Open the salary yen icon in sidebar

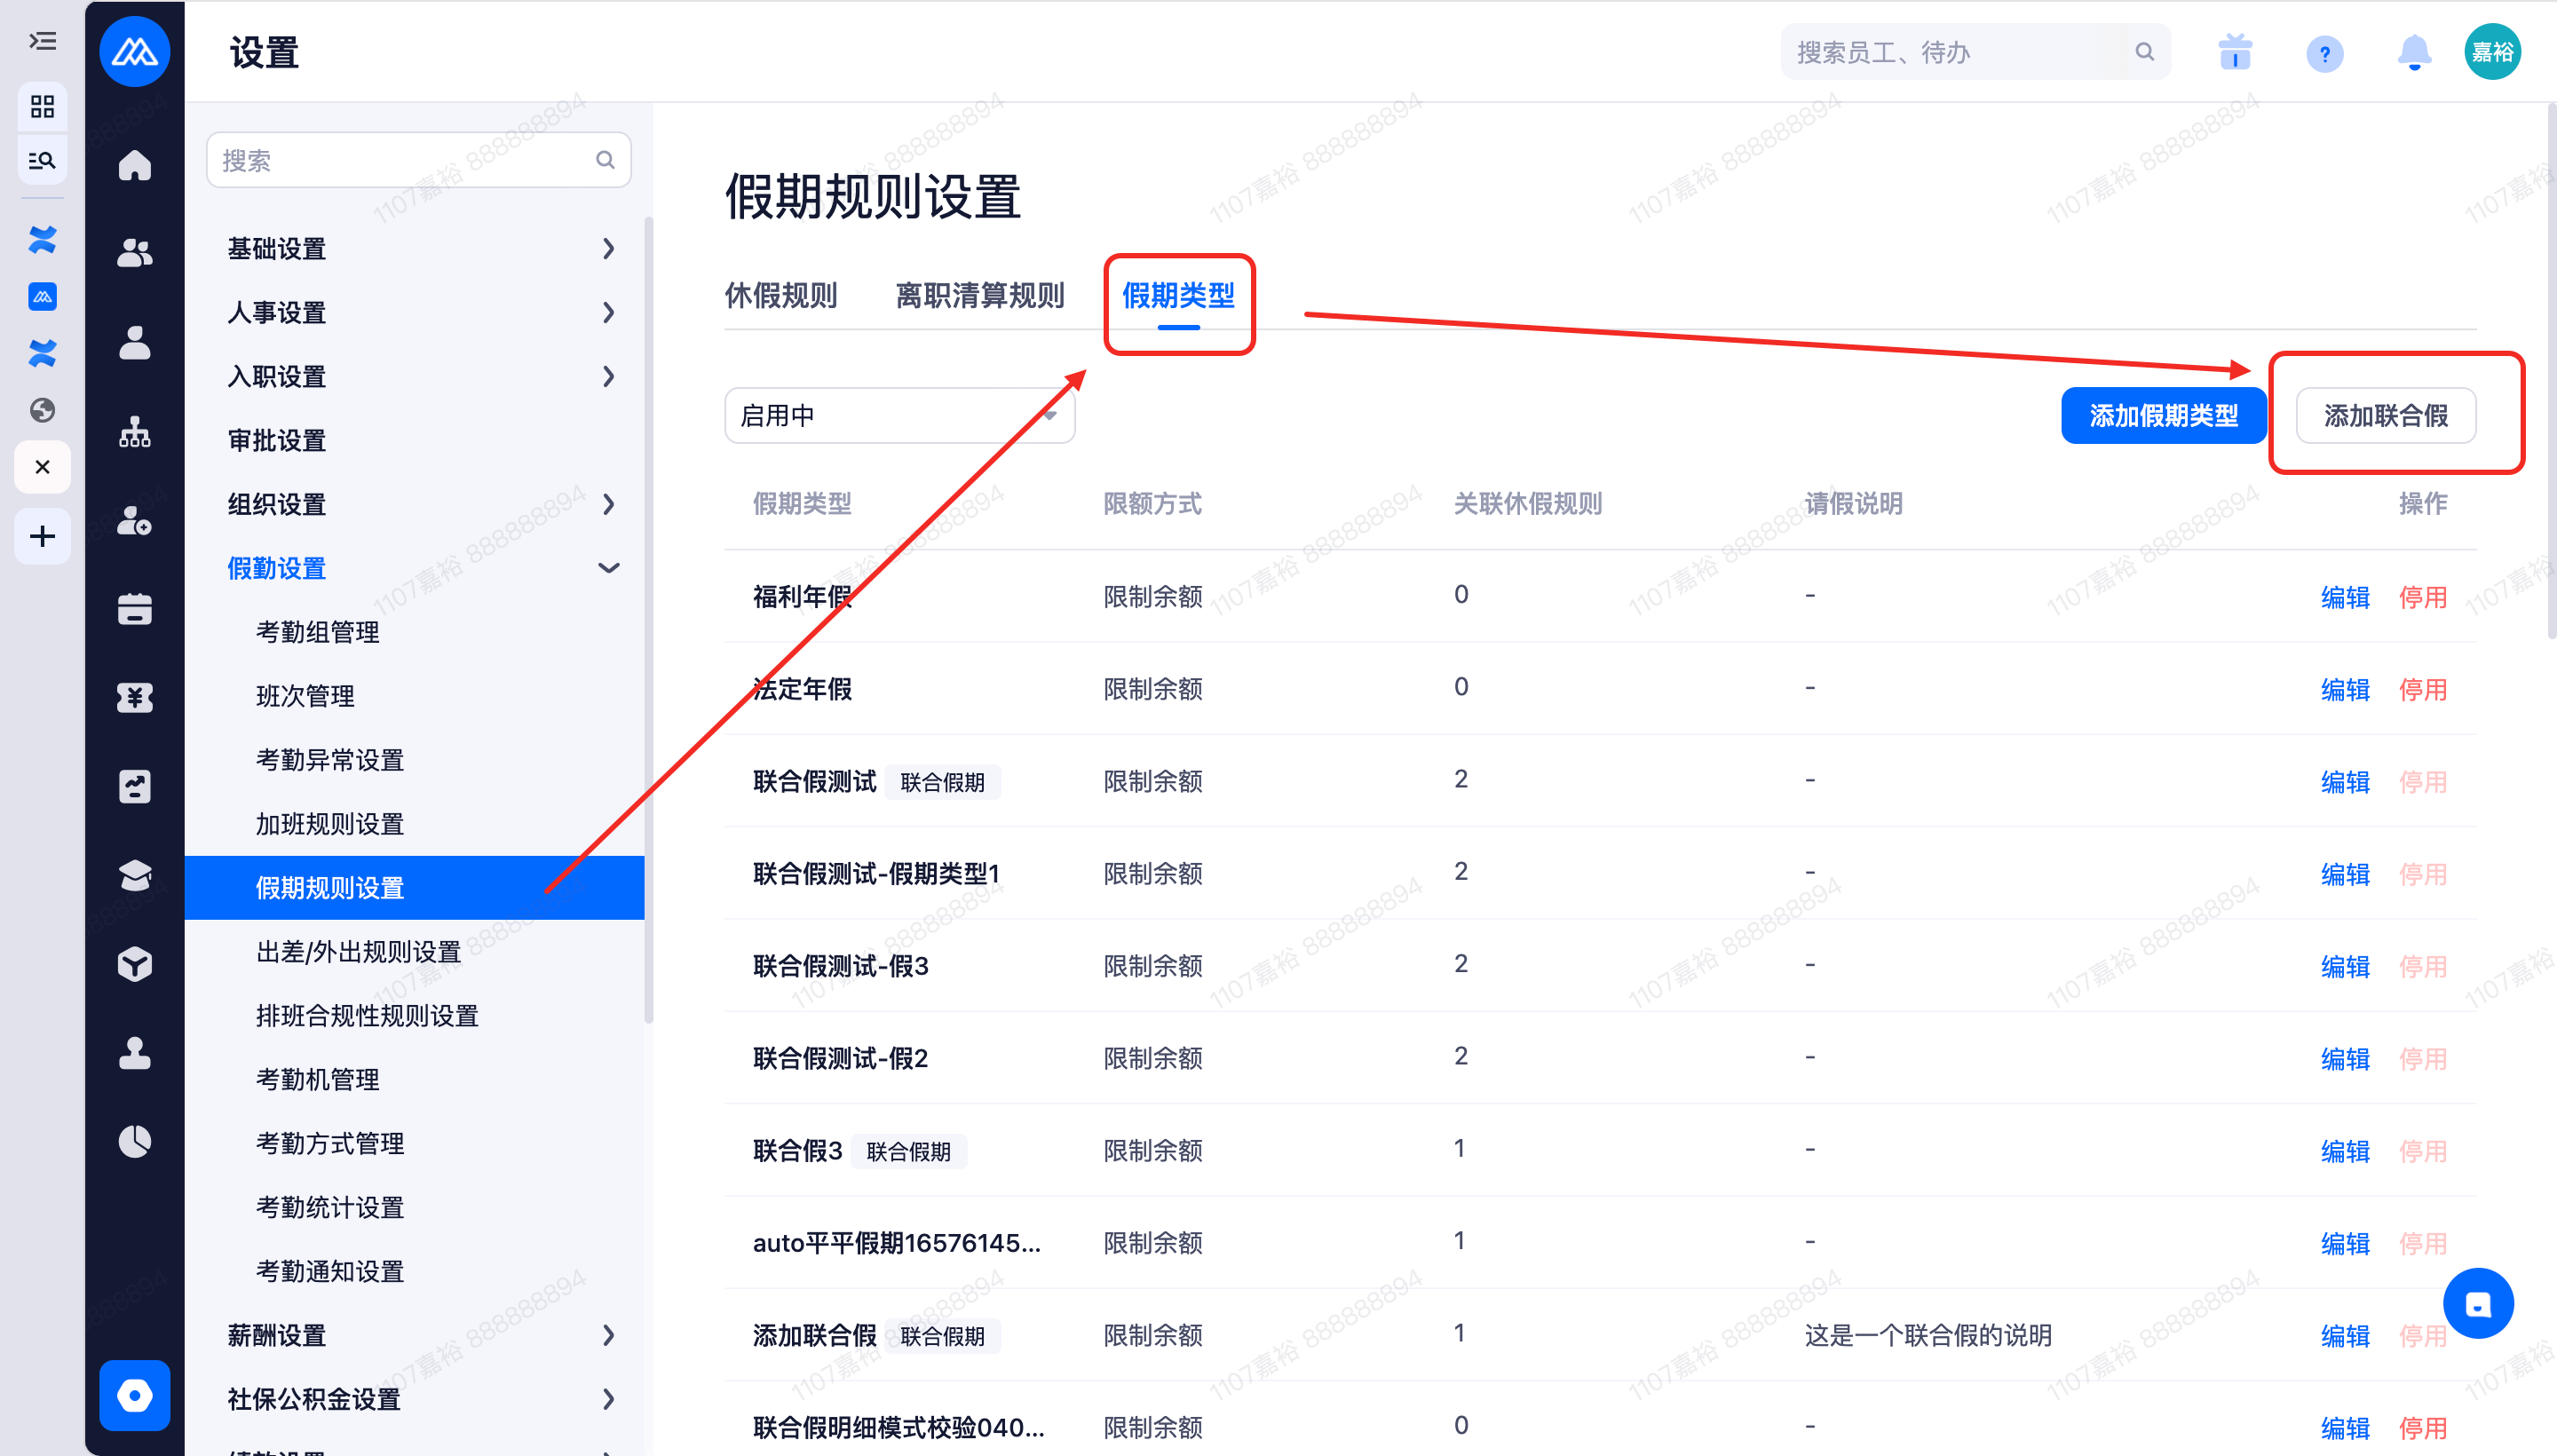click(x=134, y=697)
